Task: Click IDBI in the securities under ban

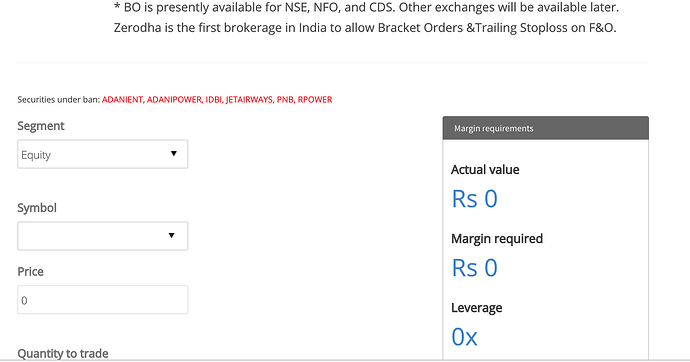Action: (x=213, y=100)
